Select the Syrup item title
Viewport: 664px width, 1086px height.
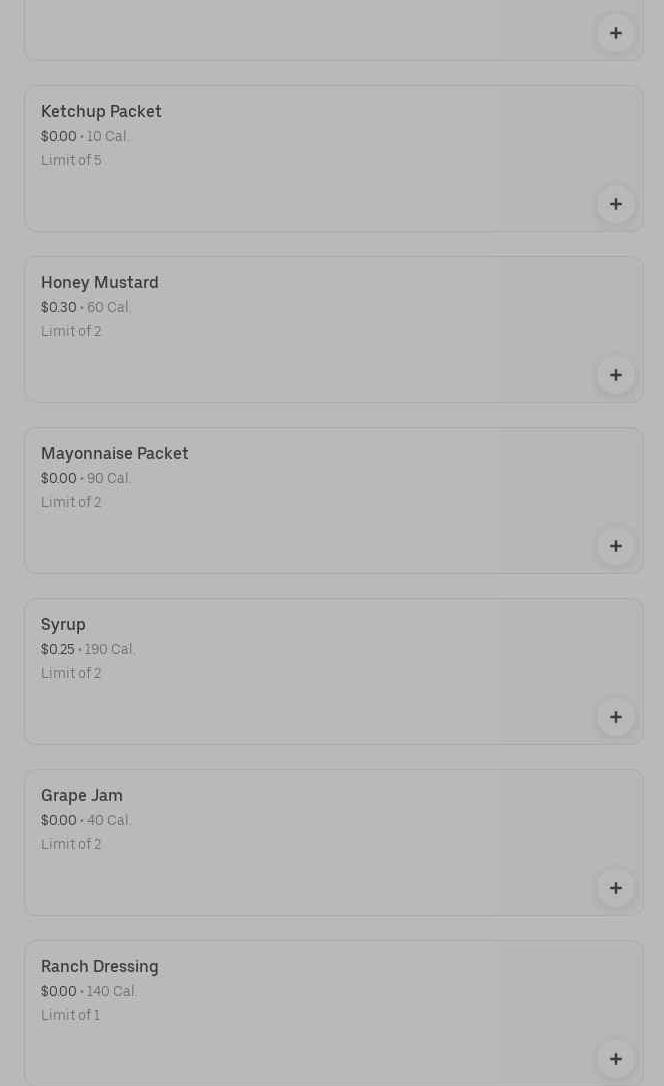63,624
